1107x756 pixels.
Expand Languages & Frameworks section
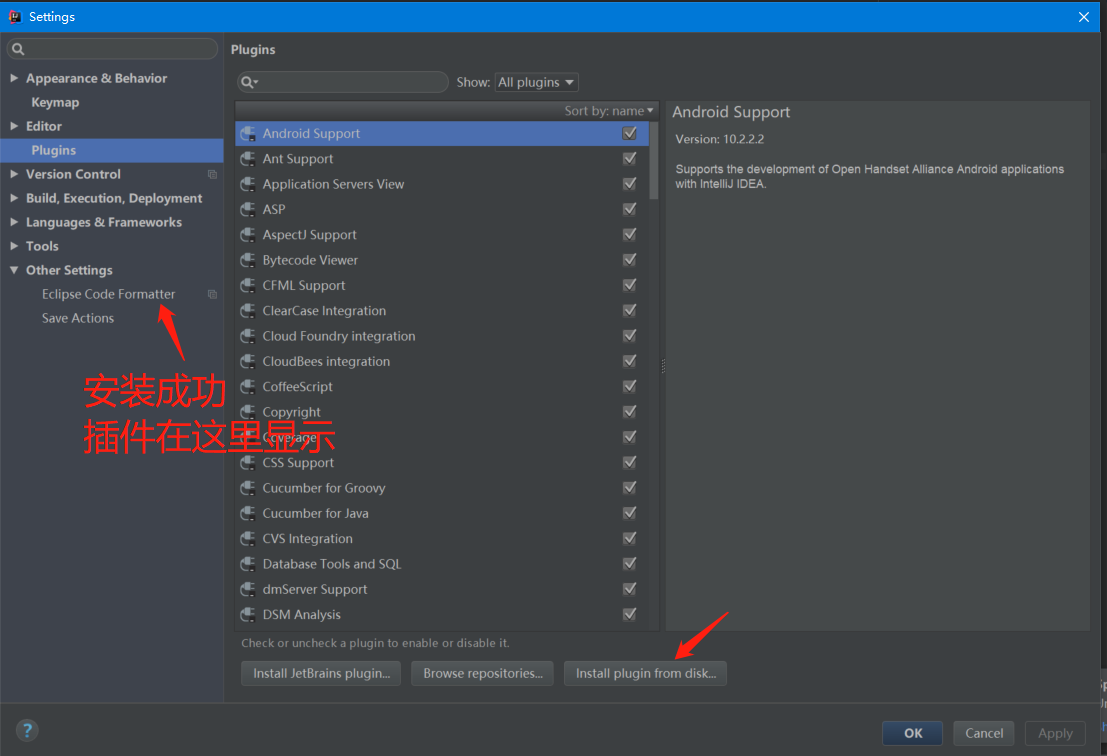click(14, 222)
